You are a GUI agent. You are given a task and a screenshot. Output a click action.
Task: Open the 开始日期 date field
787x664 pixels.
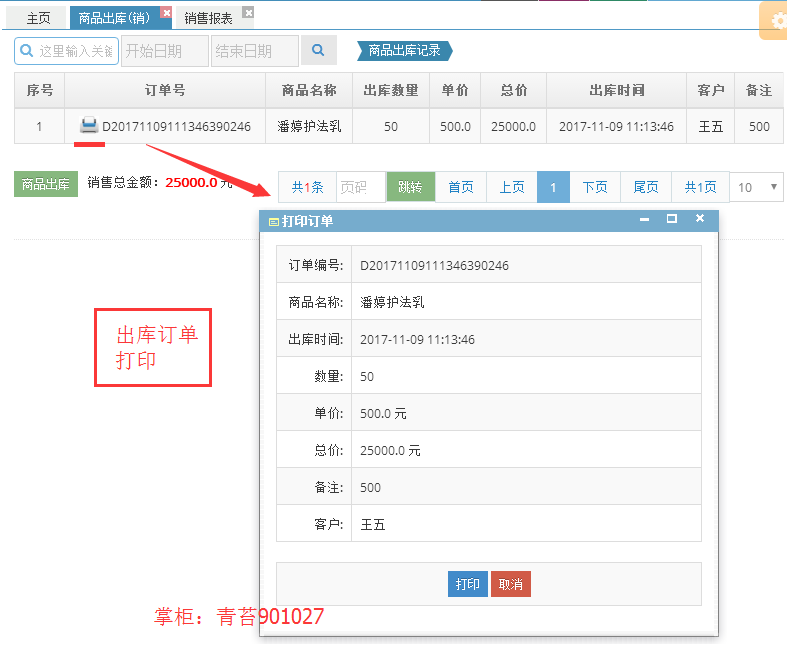tap(165, 51)
